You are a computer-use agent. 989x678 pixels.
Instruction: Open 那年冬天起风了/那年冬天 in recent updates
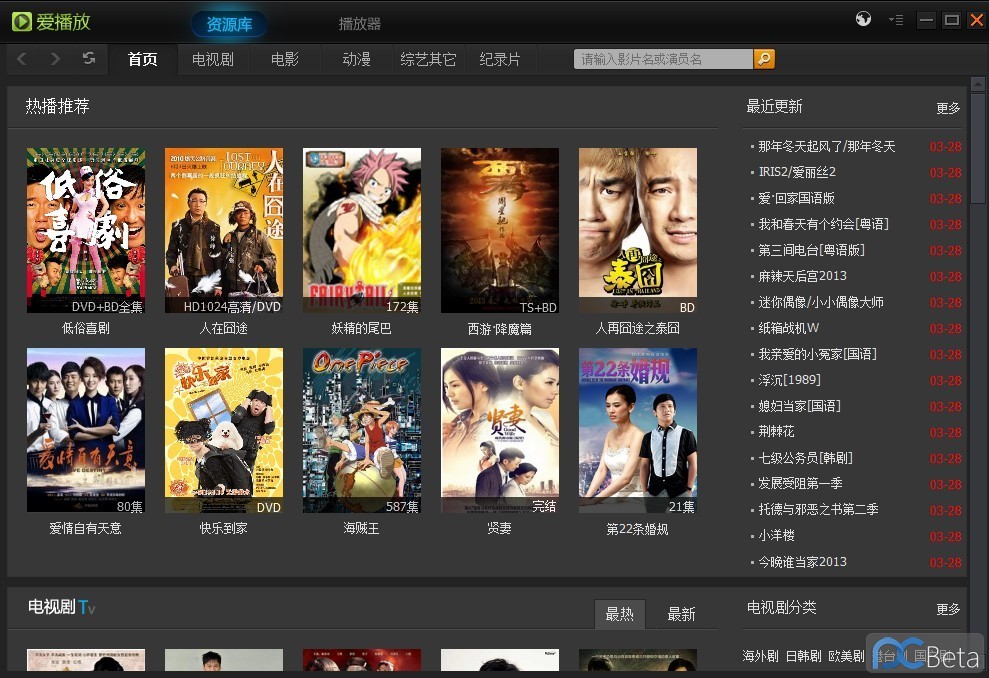(826, 146)
